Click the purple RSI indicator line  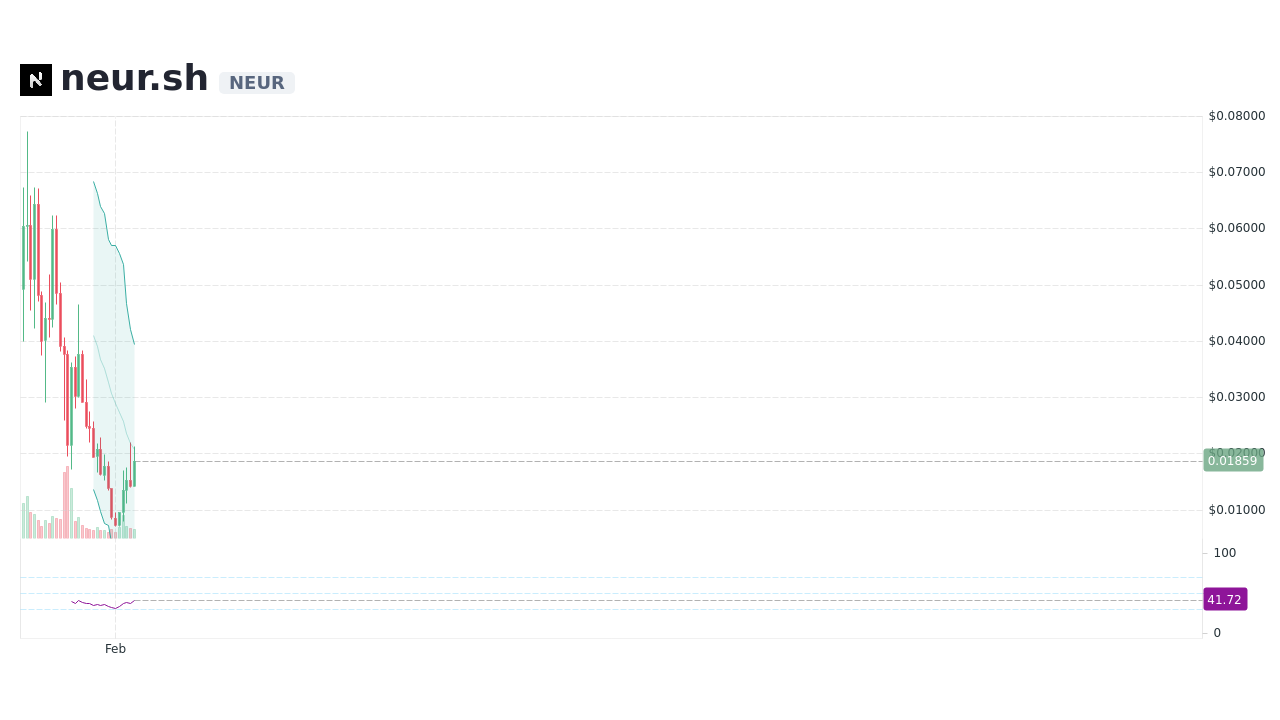tap(103, 604)
